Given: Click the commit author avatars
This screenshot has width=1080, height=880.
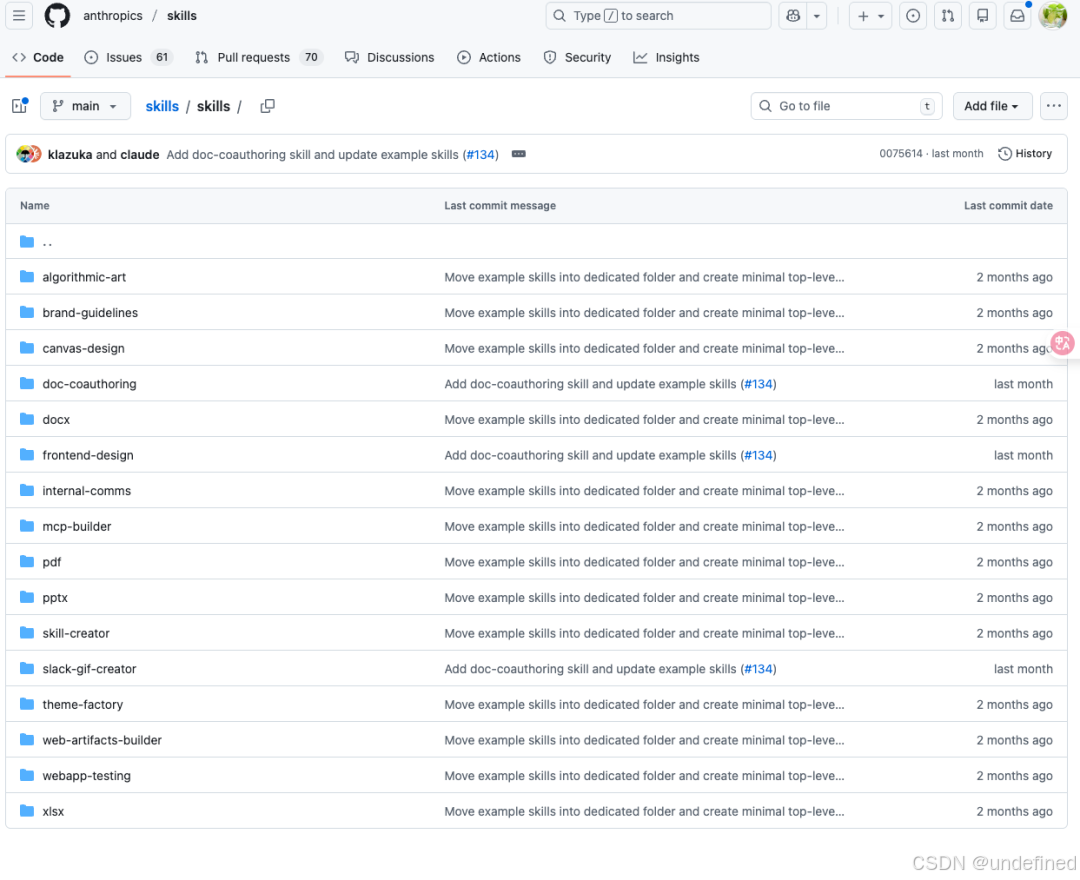Looking at the screenshot, I should (x=29, y=154).
